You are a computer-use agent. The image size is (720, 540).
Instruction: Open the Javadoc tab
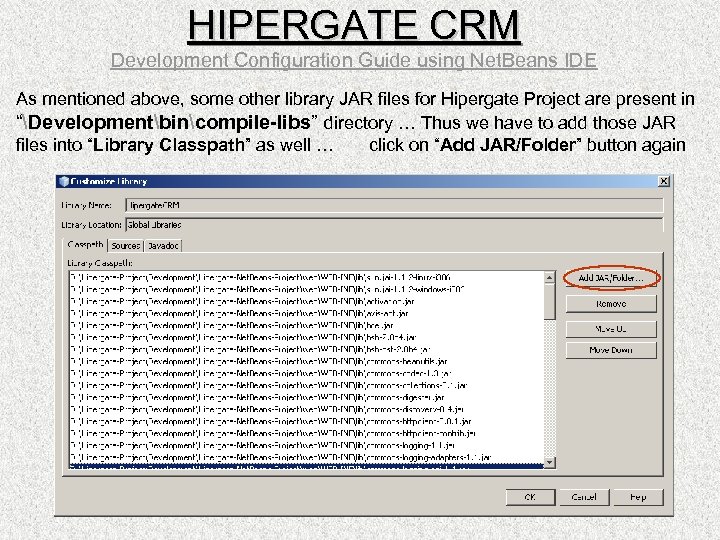(x=163, y=246)
